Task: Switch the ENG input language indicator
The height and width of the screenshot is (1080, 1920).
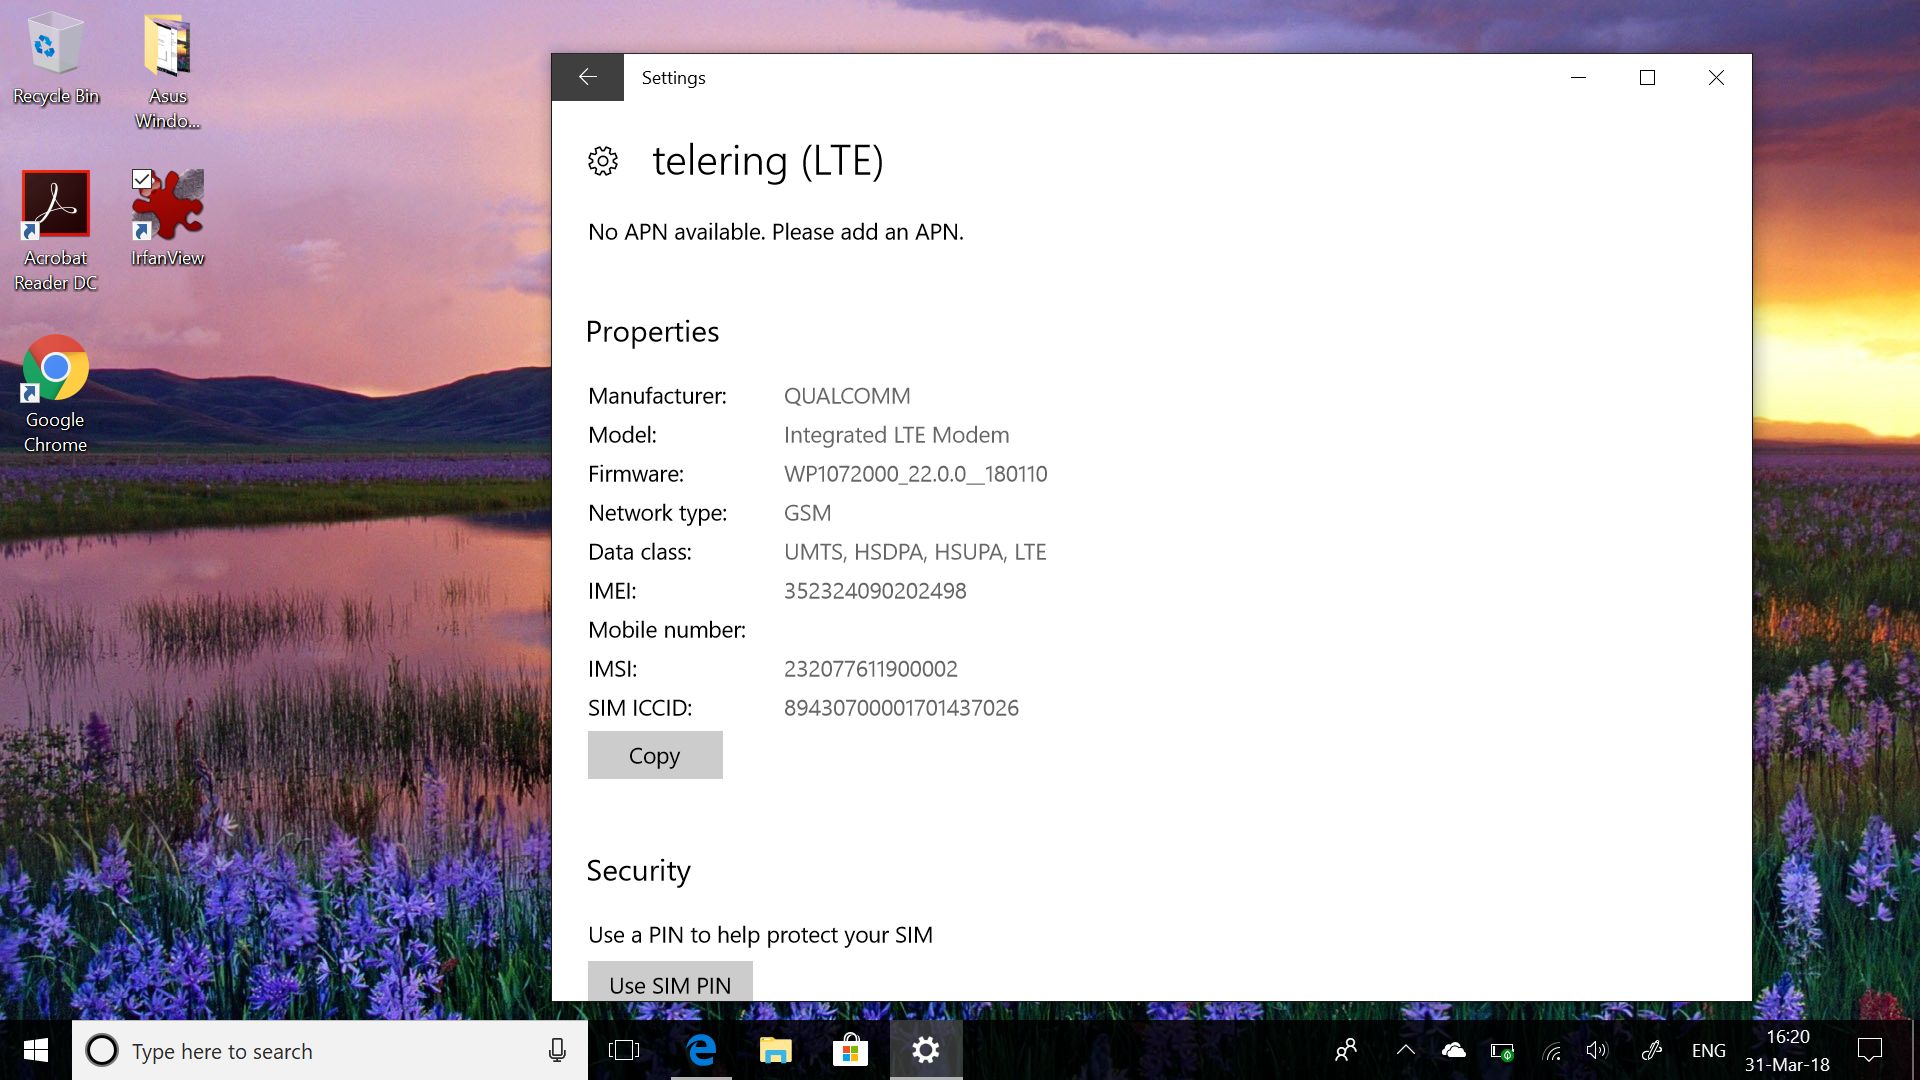Action: (x=1708, y=1050)
